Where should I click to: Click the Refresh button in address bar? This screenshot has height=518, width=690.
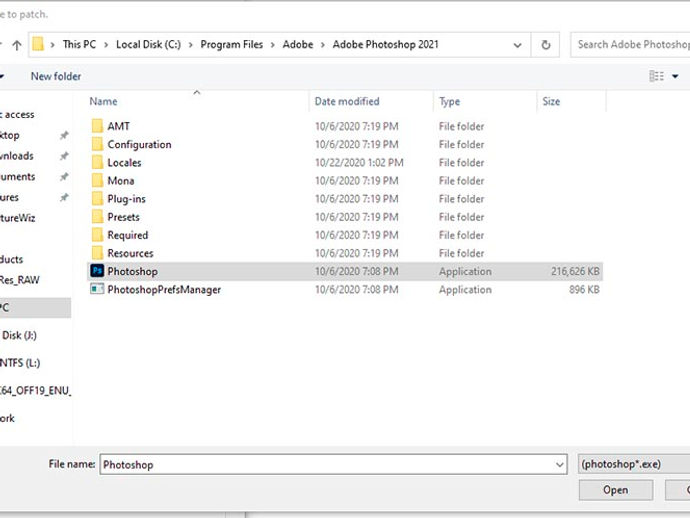[x=546, y=45]
